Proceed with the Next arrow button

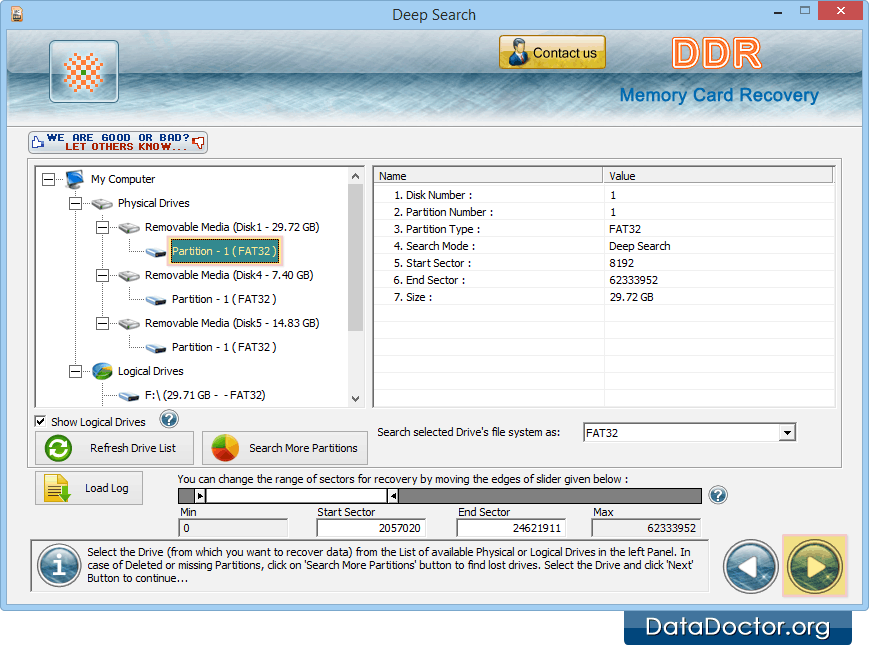point(815,566)
